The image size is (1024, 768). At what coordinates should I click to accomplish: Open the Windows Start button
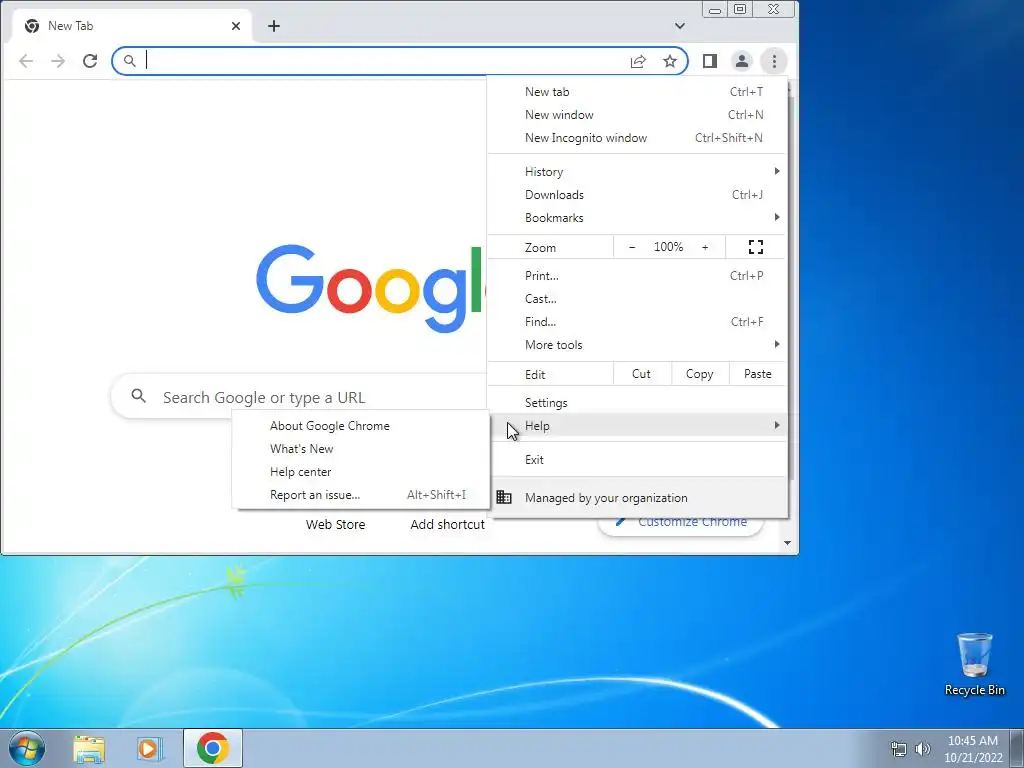pos(27,748)
